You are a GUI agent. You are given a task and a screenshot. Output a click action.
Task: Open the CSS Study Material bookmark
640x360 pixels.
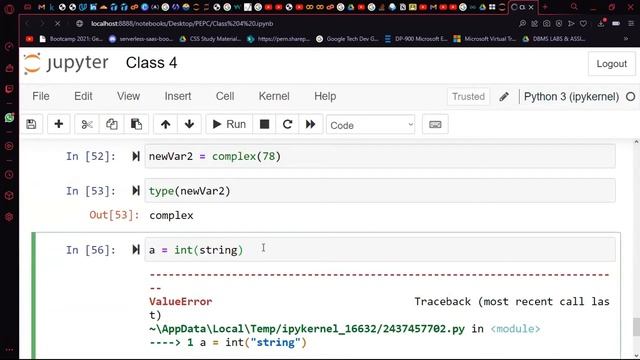[x=211, y=39]
